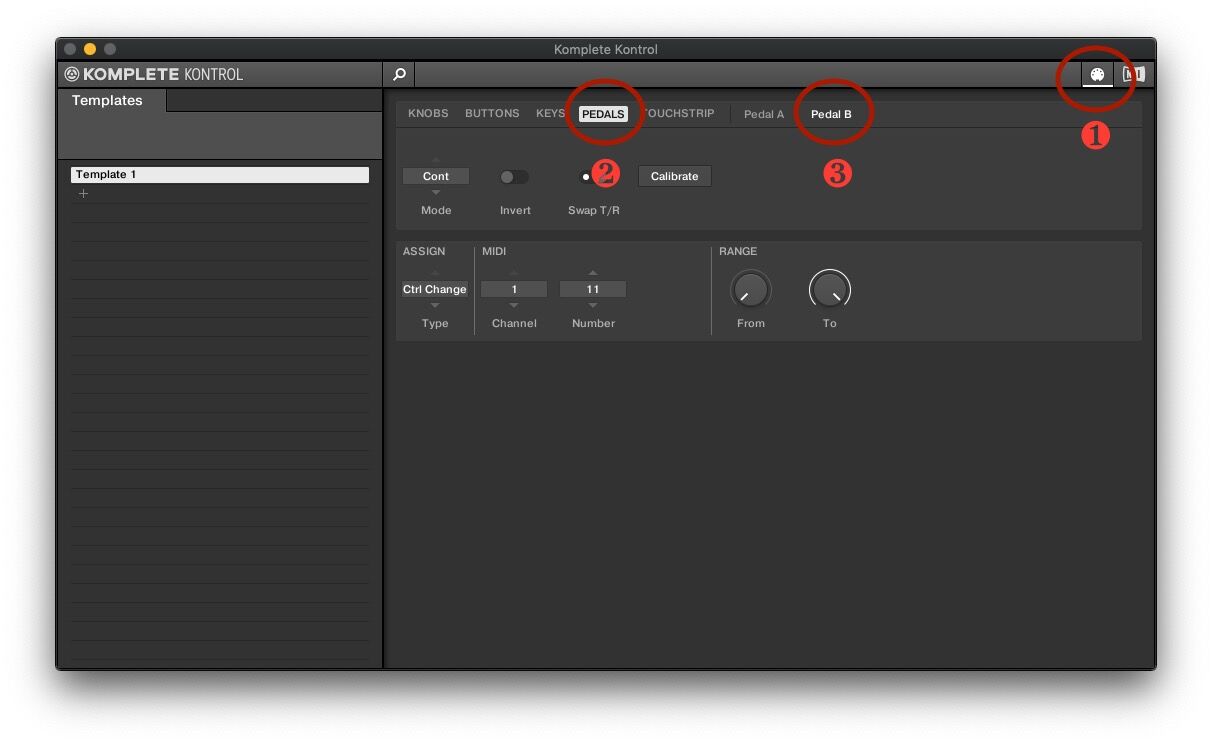Switch to the KNOBS tab

coord(428,114)
